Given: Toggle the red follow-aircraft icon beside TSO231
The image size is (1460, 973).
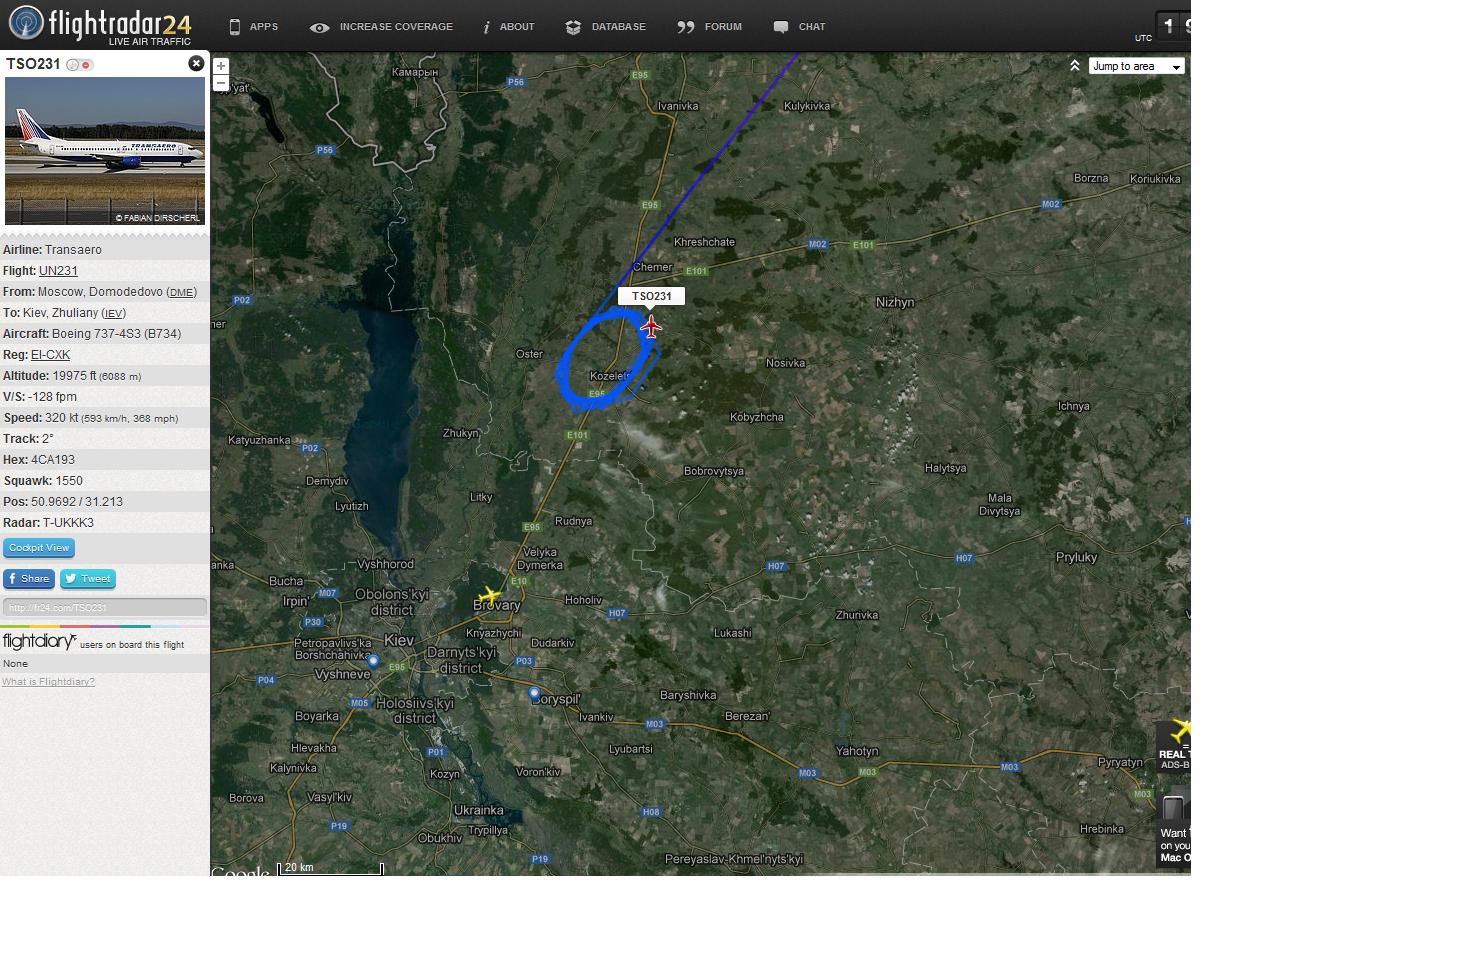Looking at the screenshot, I should [87, 65].
